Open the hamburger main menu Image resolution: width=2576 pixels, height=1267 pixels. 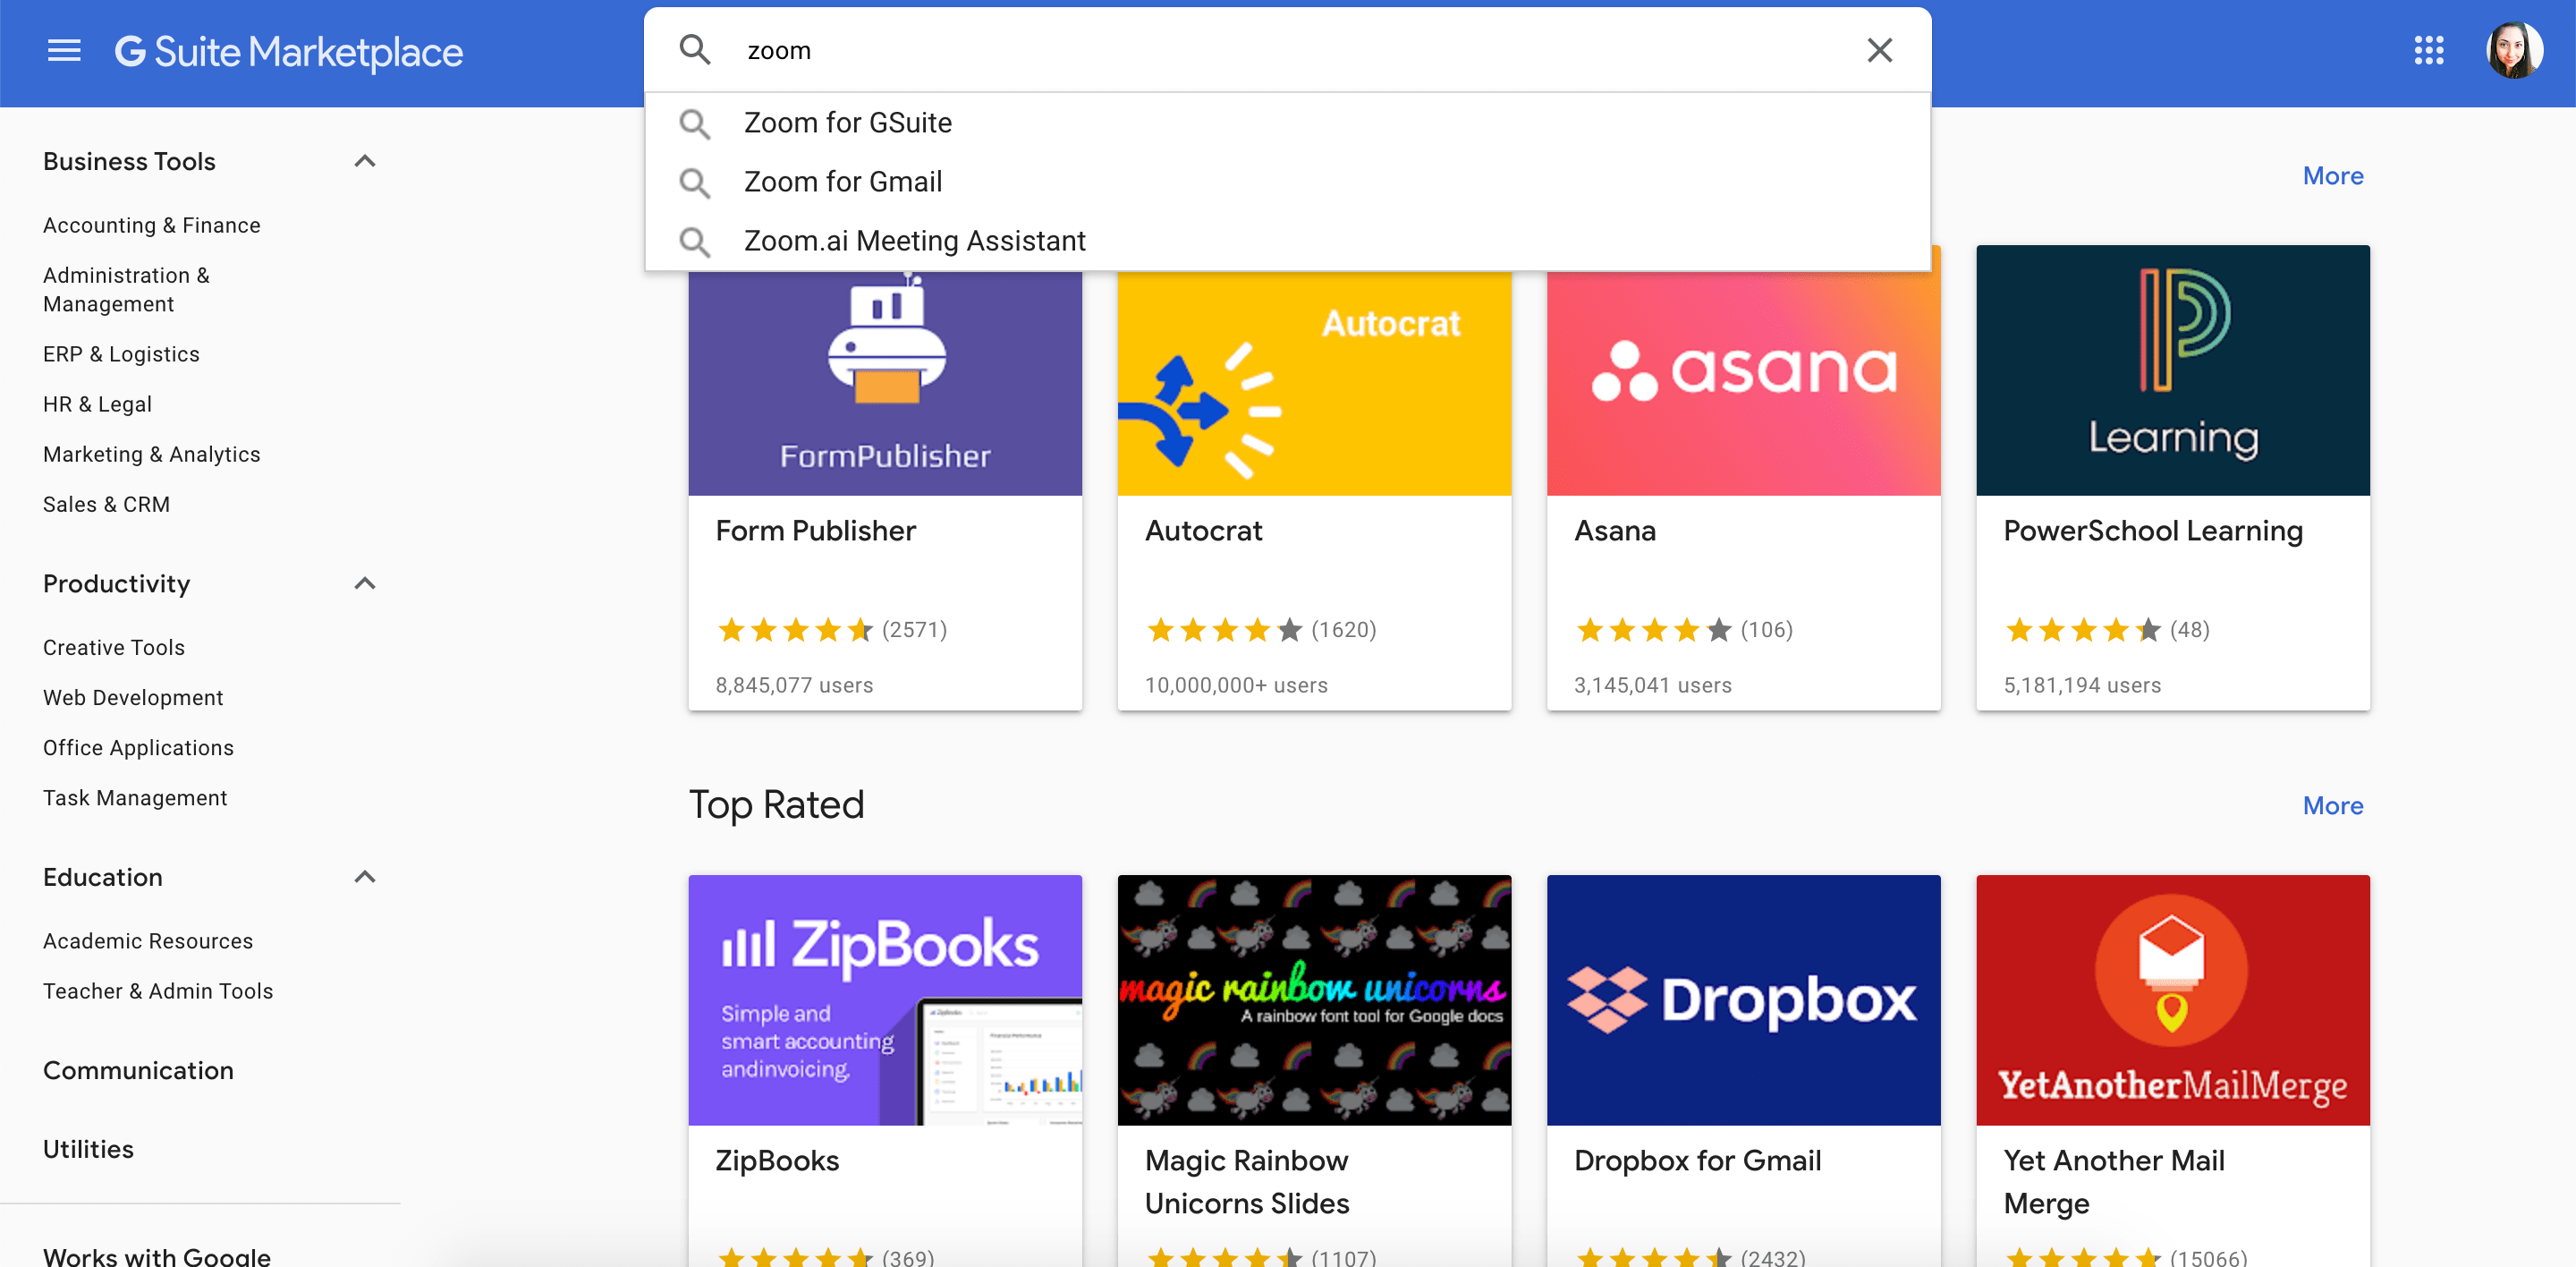point(64,50)
